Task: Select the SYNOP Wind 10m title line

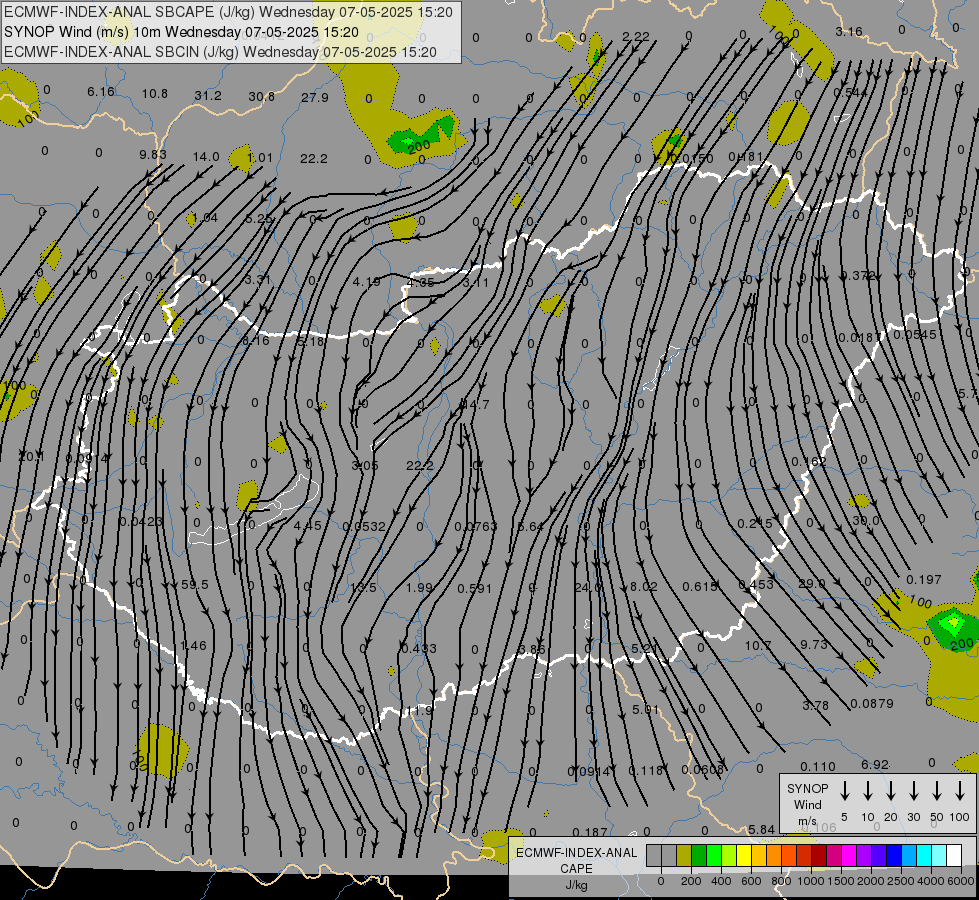Action: pos(181,32)
